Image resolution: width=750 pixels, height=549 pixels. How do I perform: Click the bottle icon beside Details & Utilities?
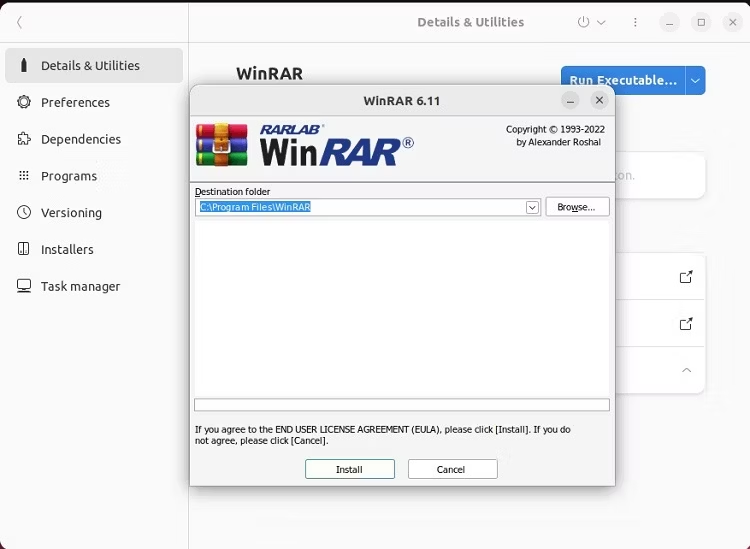point(23,65)
